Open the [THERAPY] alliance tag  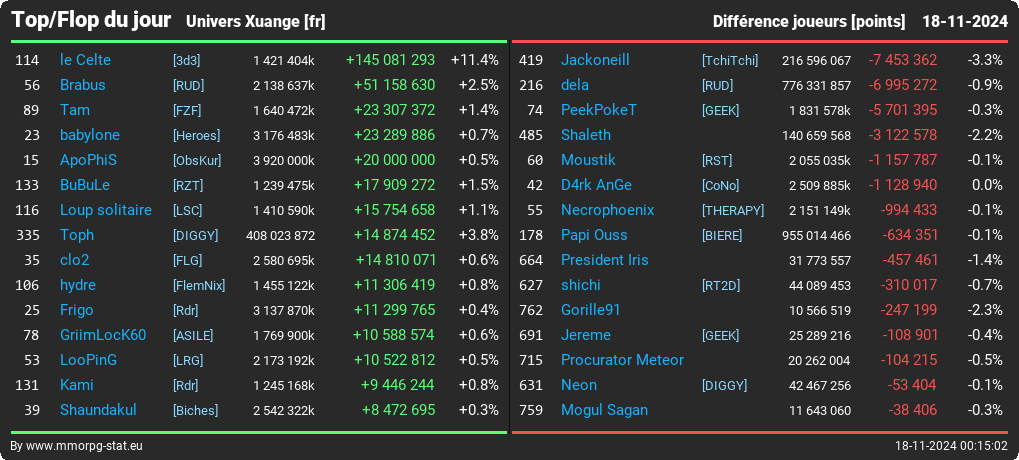(x=733, y=211)
